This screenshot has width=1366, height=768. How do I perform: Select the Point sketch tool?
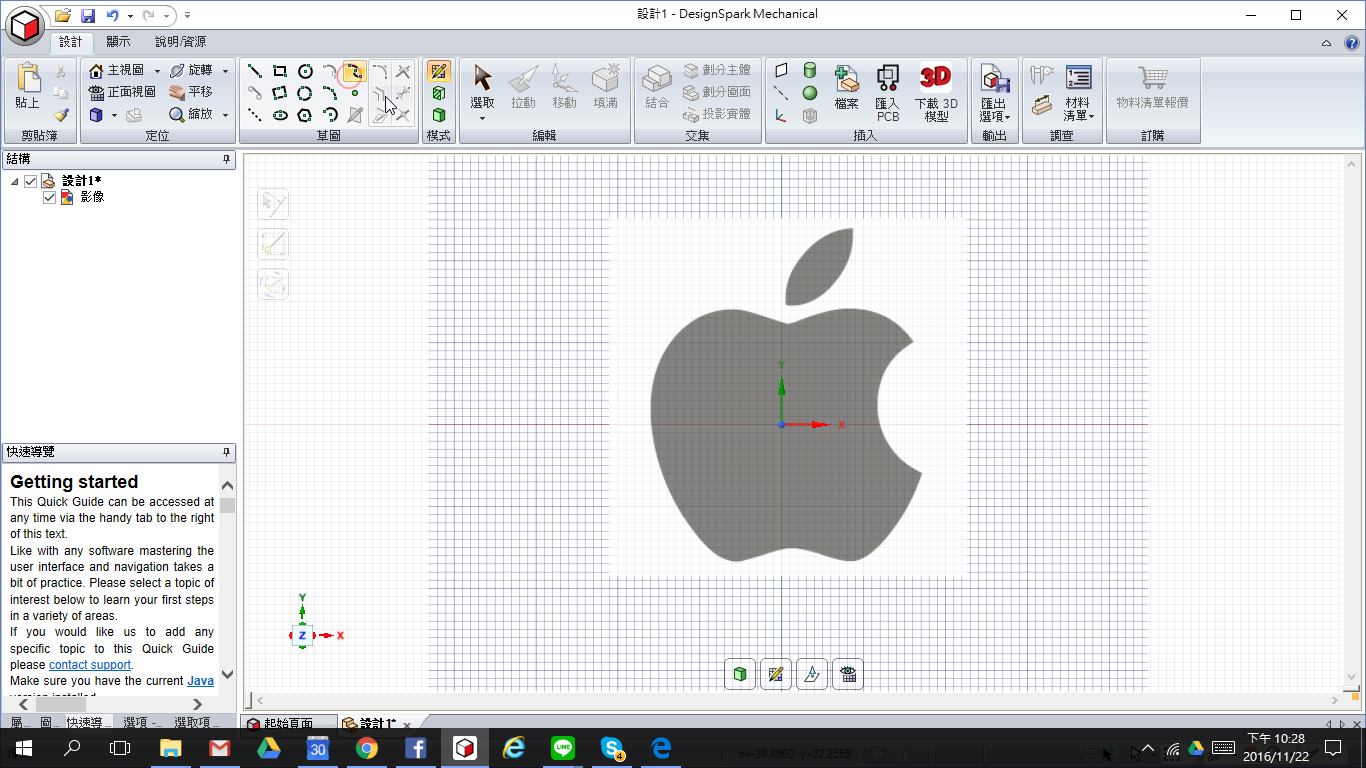(x=354, y=93)
